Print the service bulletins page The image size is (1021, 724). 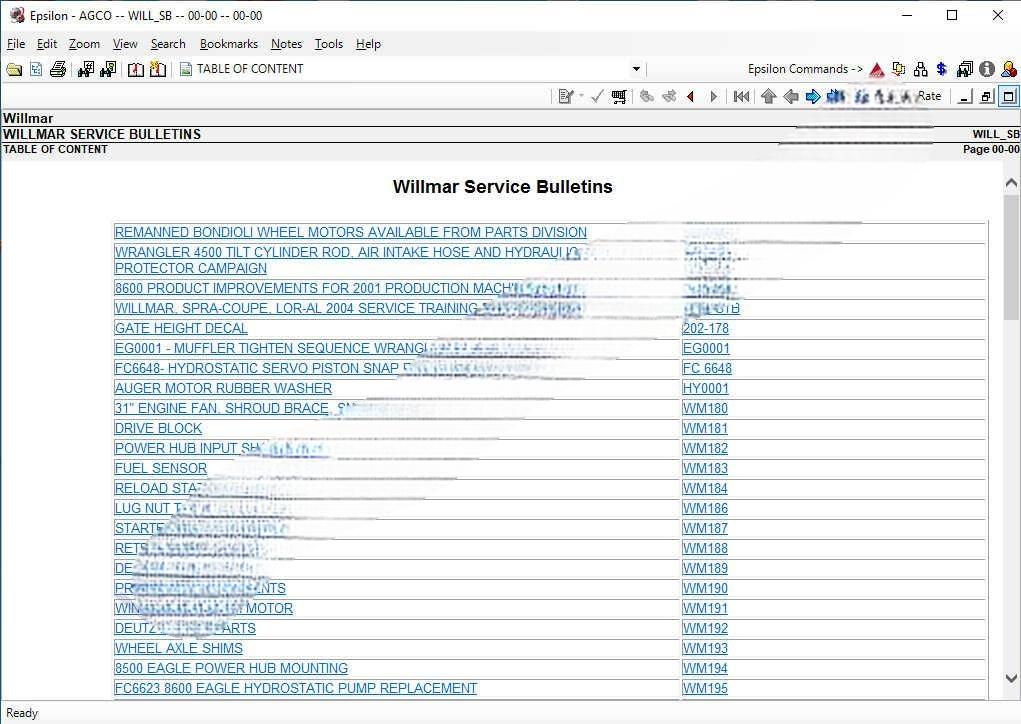pyautogui.click(x=59, y=68)
